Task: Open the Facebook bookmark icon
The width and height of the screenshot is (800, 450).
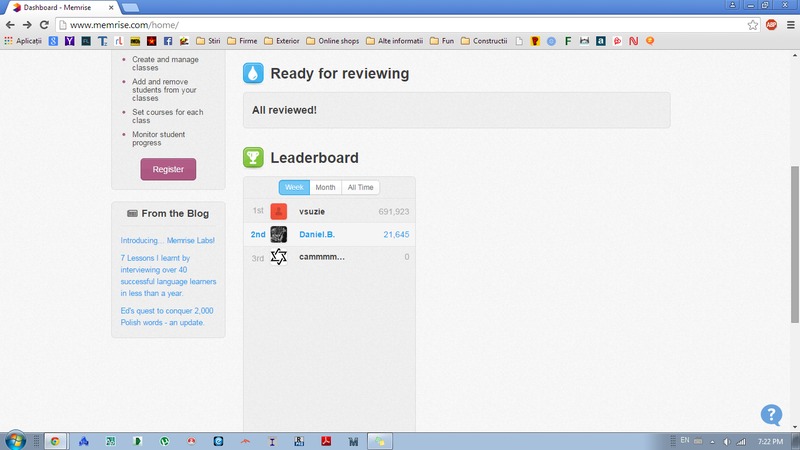Action: point(168,41)
